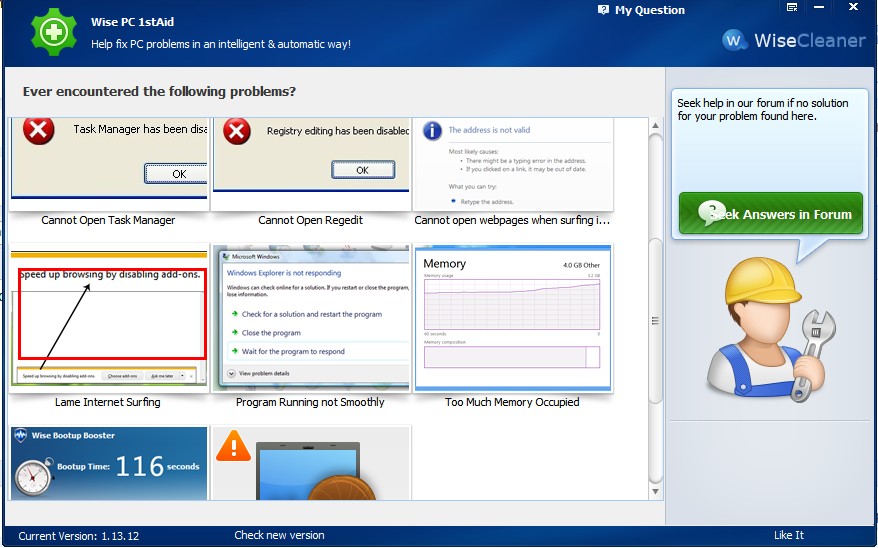Select the Cannot open webpages thumbnail

(512, 164)
